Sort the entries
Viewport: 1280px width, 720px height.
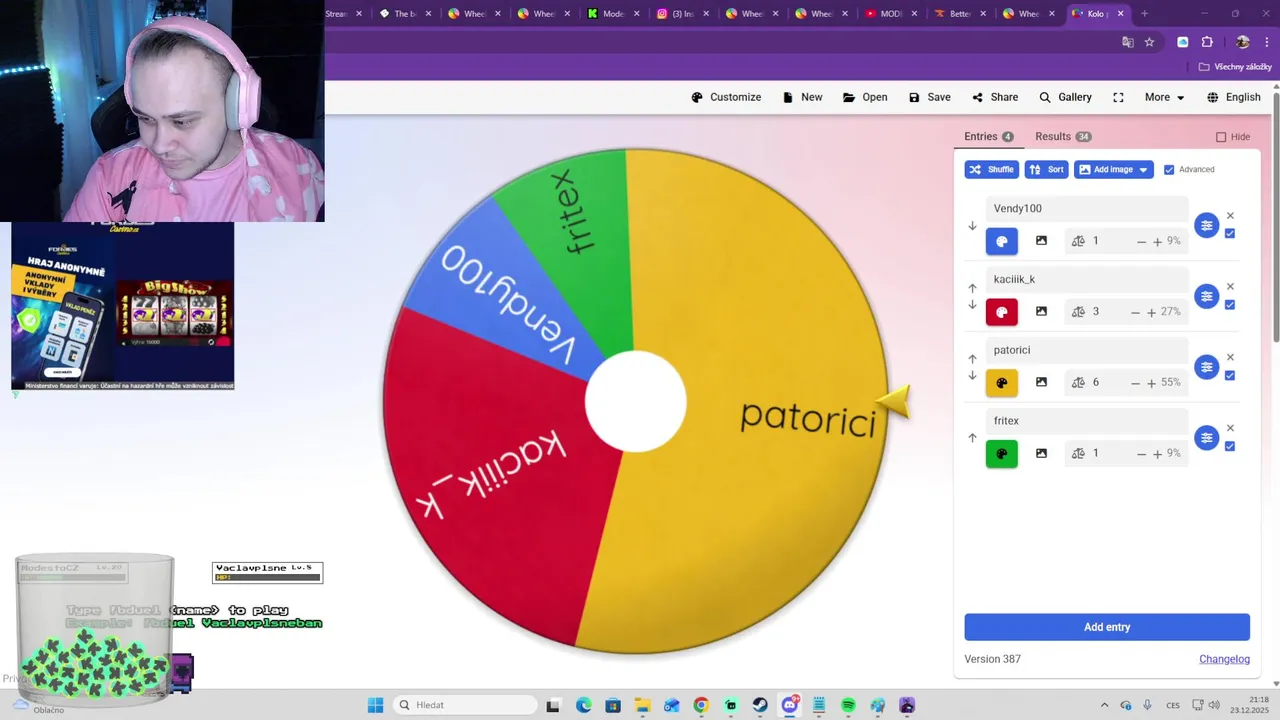pyautogui.click(x=1046, y=170)
